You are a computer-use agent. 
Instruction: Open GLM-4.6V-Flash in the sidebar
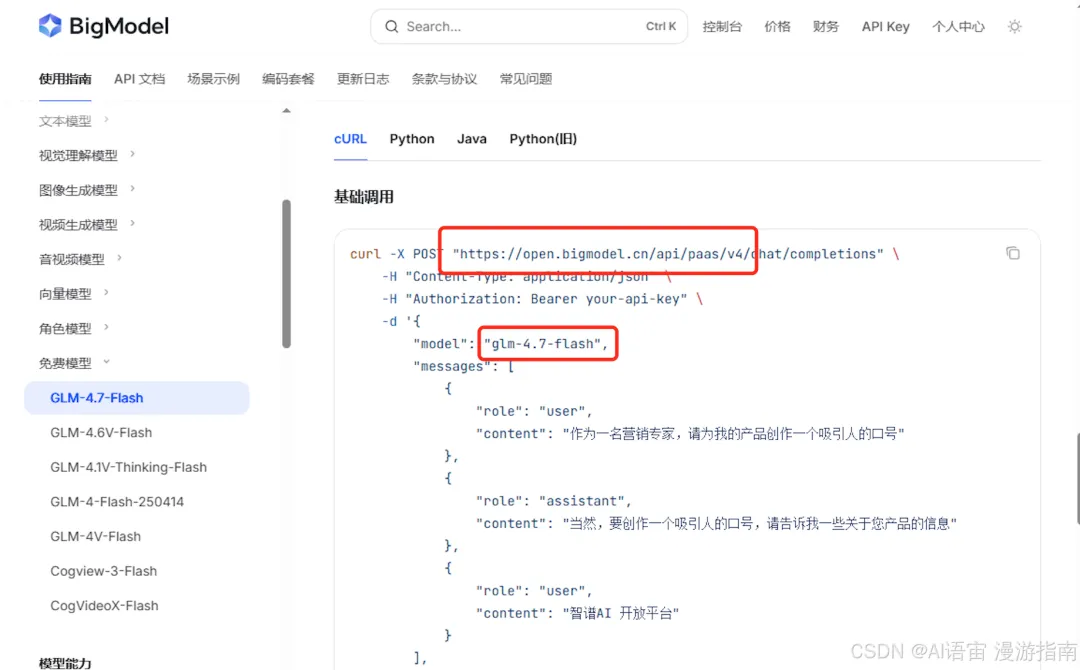pyautogui.click(x=101, y=432)
